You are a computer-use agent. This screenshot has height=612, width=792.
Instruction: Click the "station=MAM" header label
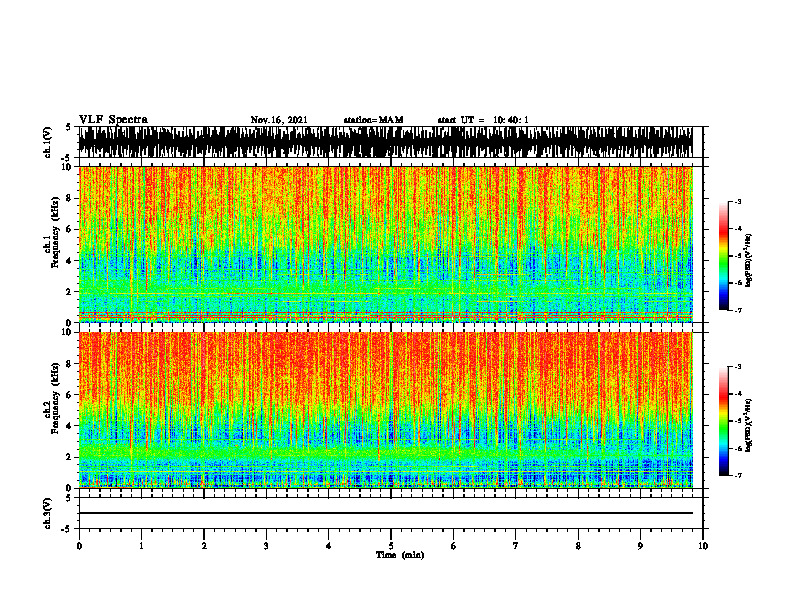(373, 120)
